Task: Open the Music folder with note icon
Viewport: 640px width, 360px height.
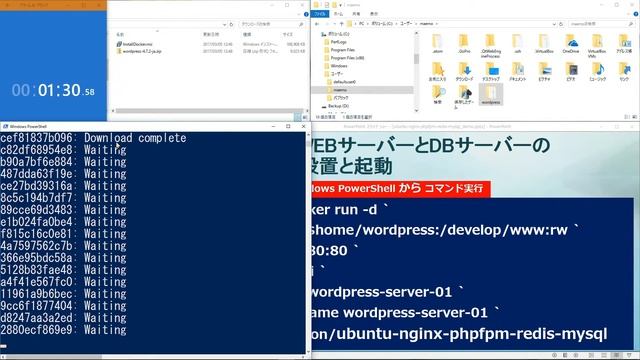Action: [597, 71]
